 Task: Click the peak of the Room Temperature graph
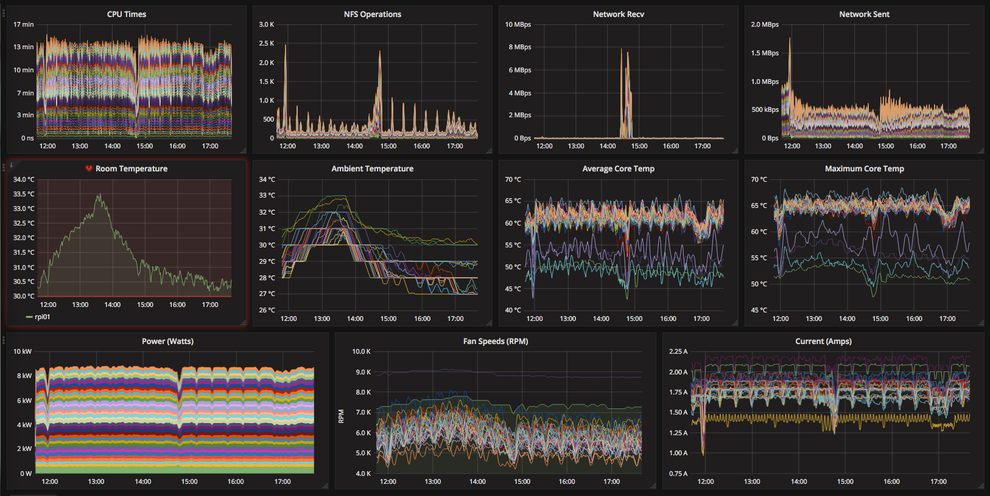(x=100, y=196)
